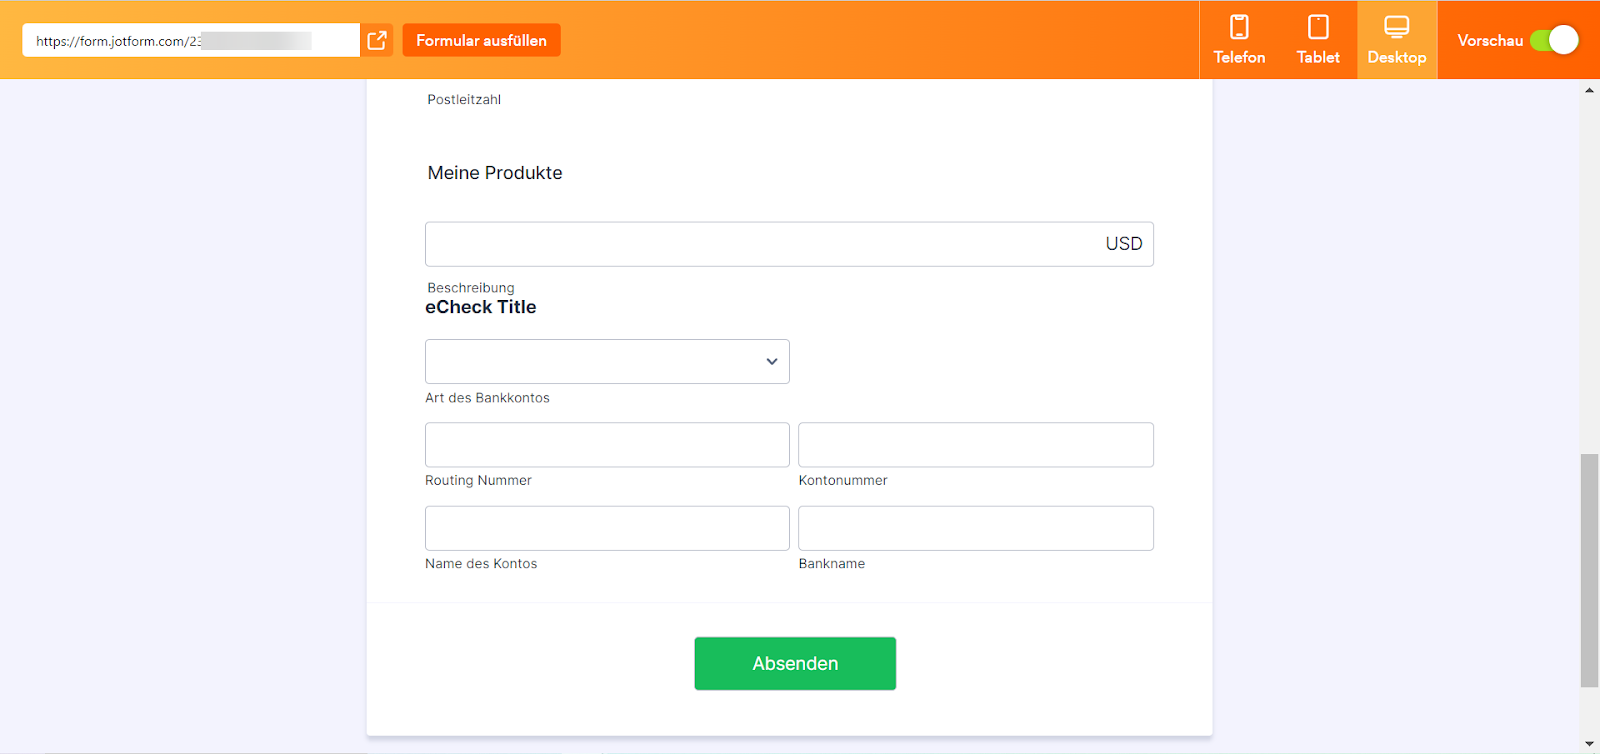The height and width of the screenshot is (754, 1600).
Task: Click the Desktop monitor preview icon
Action: point(1397,27)
